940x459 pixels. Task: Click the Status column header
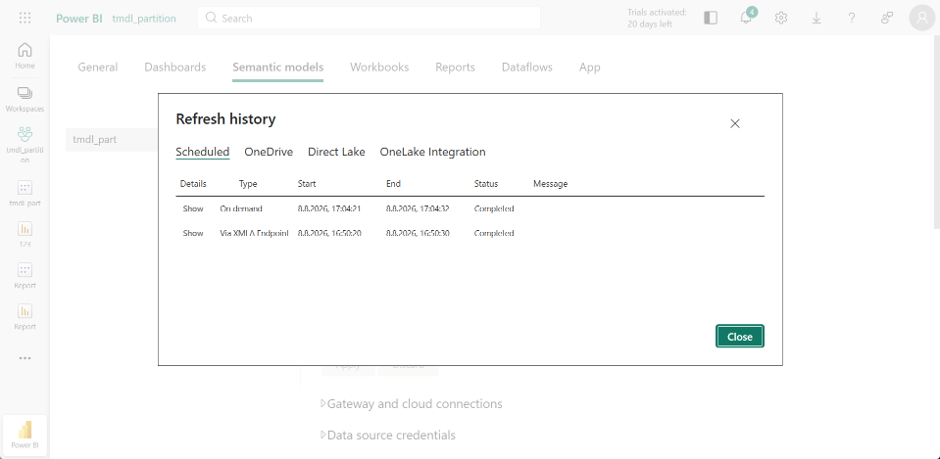pos(486,184)
